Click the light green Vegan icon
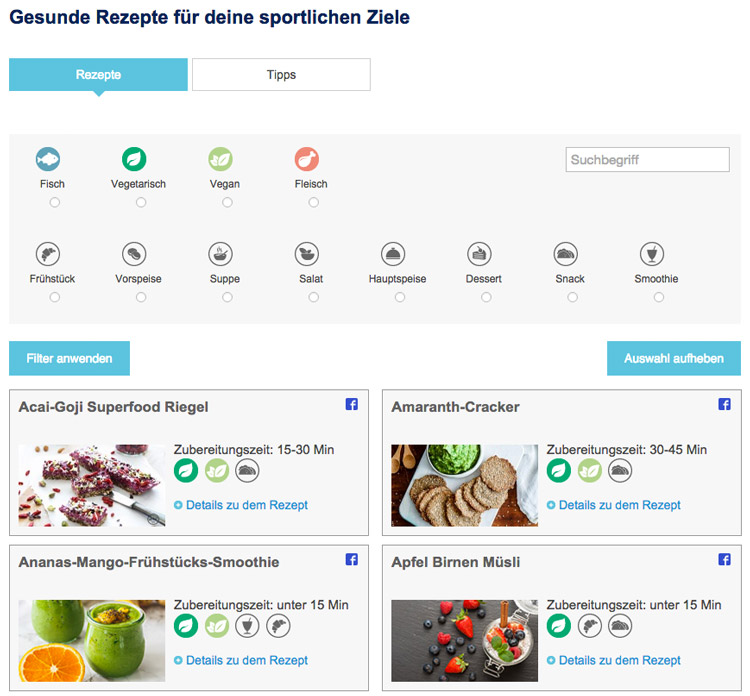Image resolution: width=750 pixels, height=696 pixels. click(x=221, y=159)
